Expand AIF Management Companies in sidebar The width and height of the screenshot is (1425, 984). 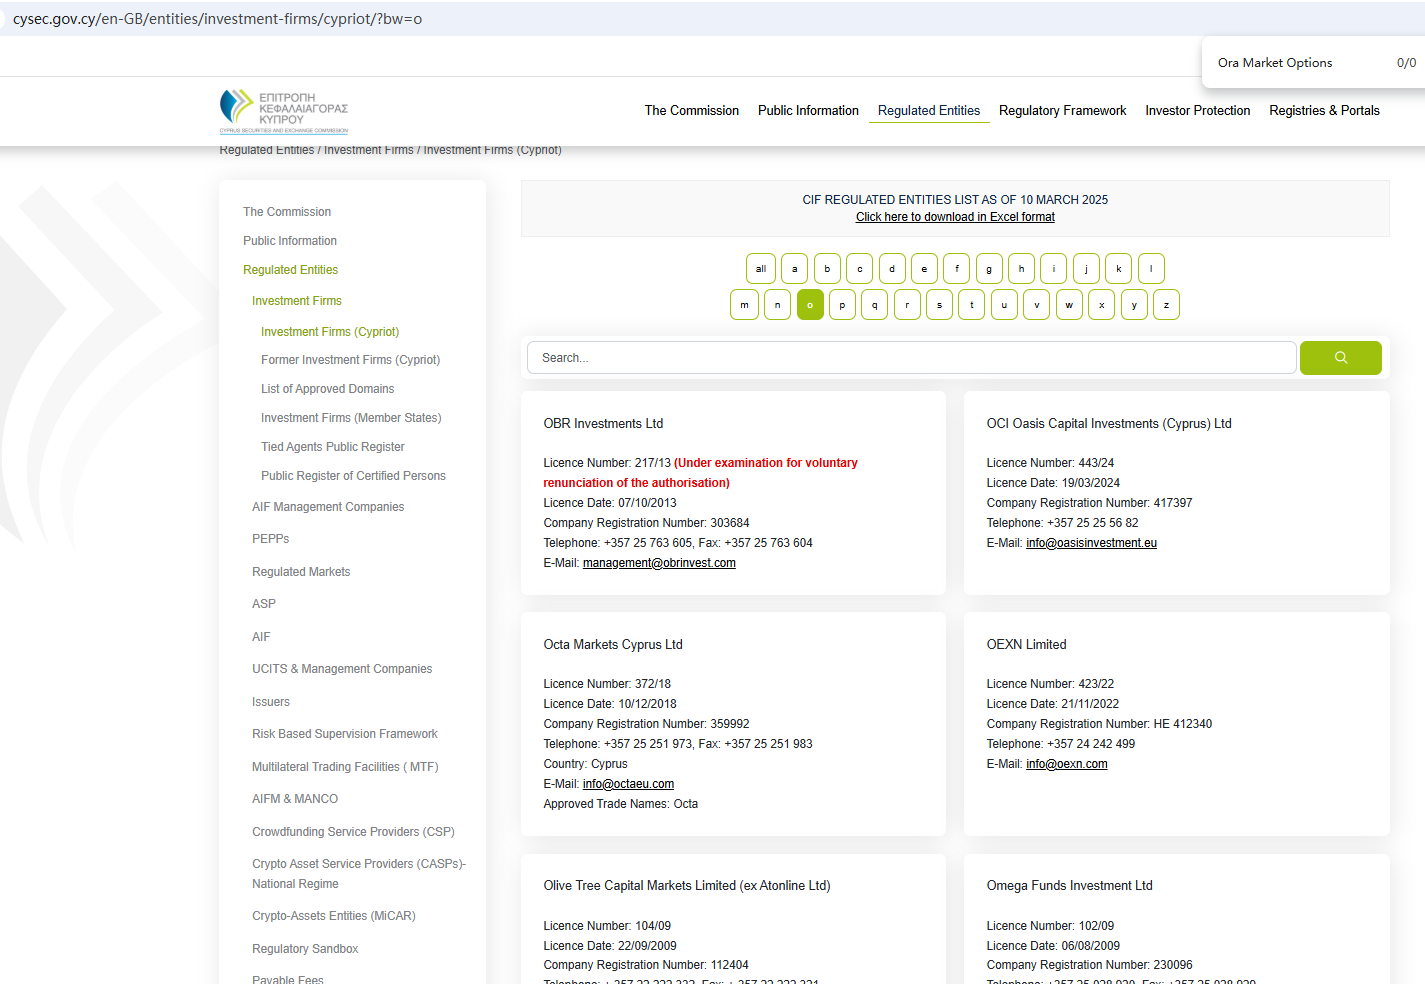pos(328,507)
